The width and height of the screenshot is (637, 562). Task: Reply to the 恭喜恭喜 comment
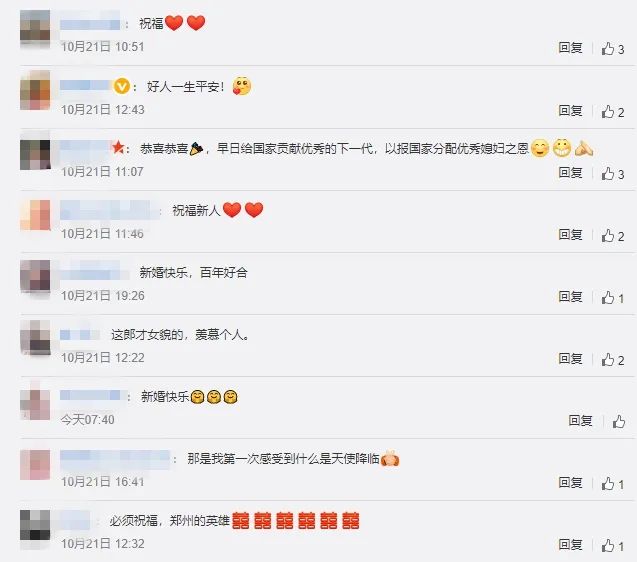[x=570, y=173]
